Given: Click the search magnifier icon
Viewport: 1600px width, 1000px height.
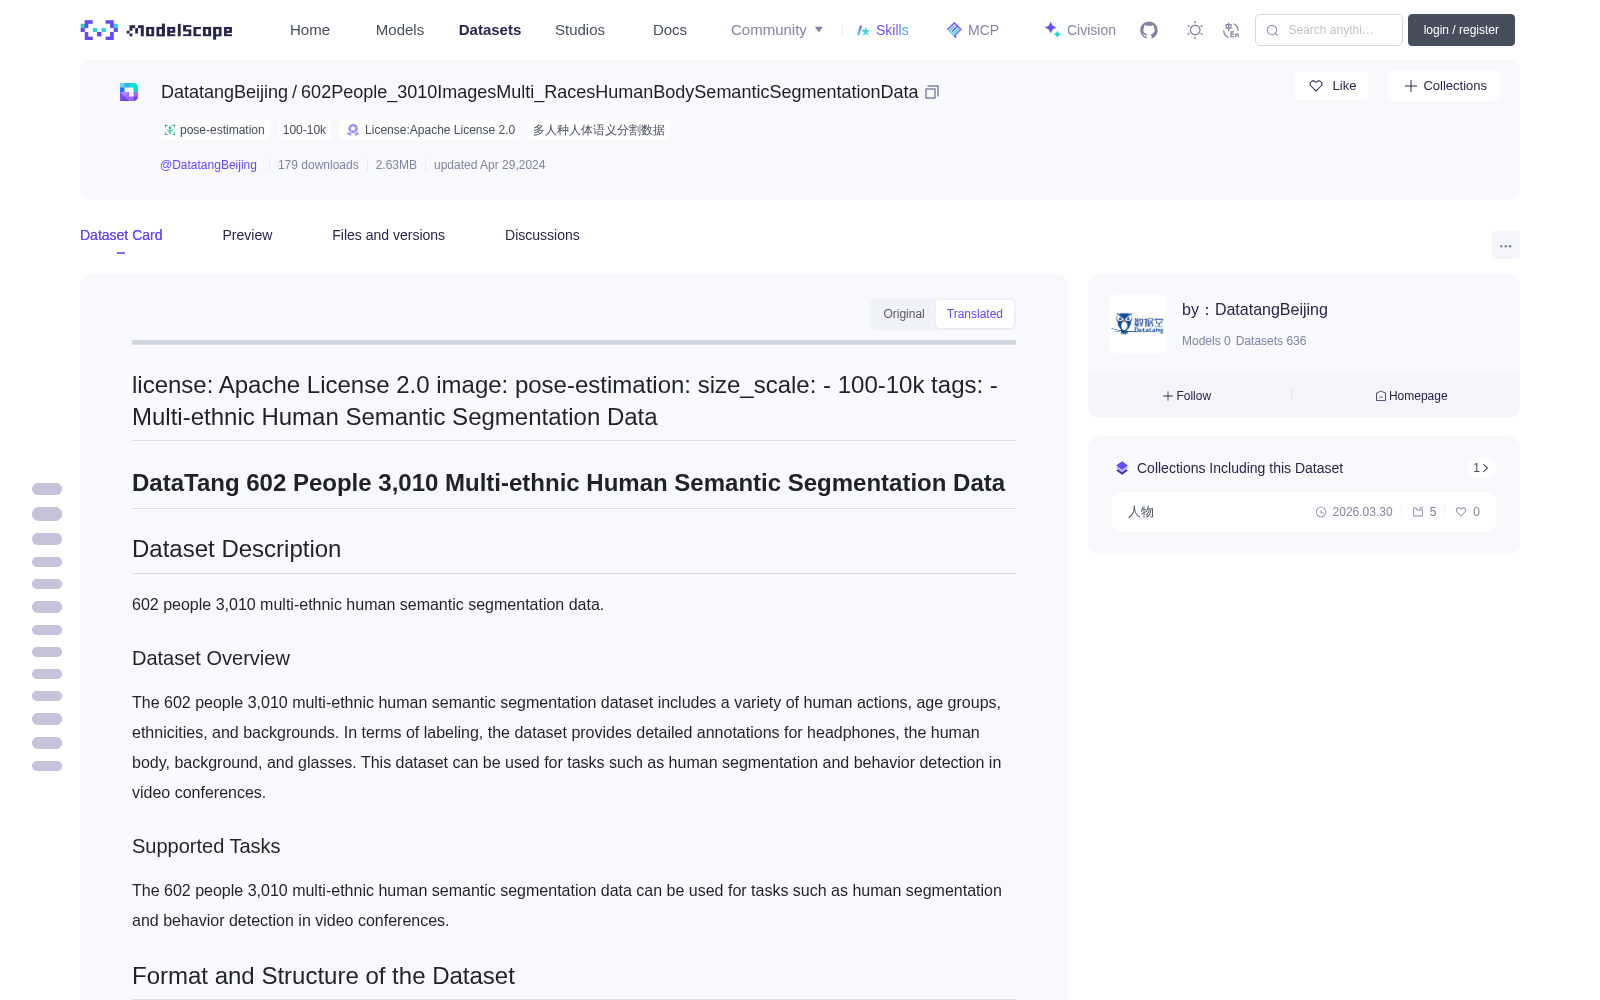Looking at the screenshot, I should (x=1272, y=30).
